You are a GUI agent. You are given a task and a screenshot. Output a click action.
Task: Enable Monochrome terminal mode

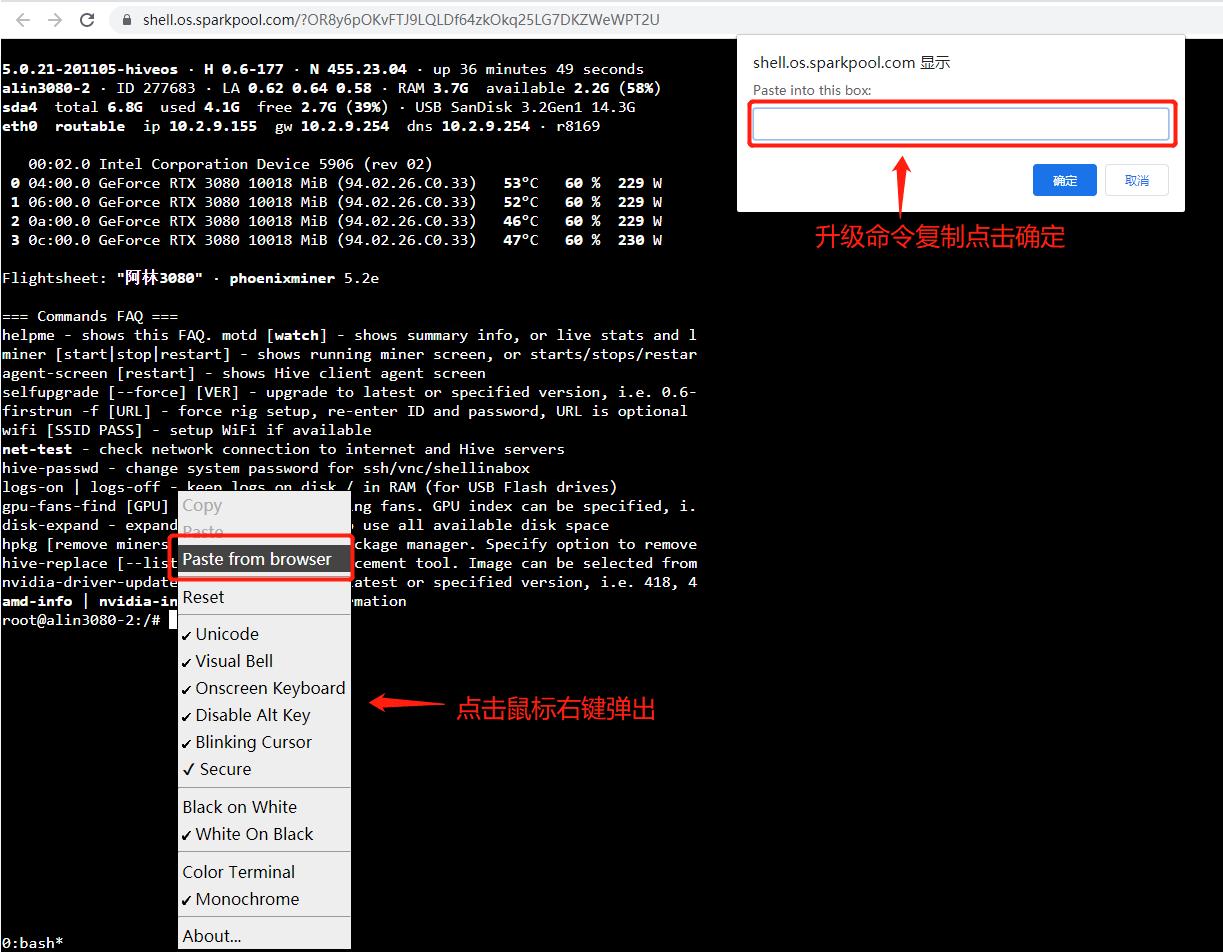[x=242, y=899]
